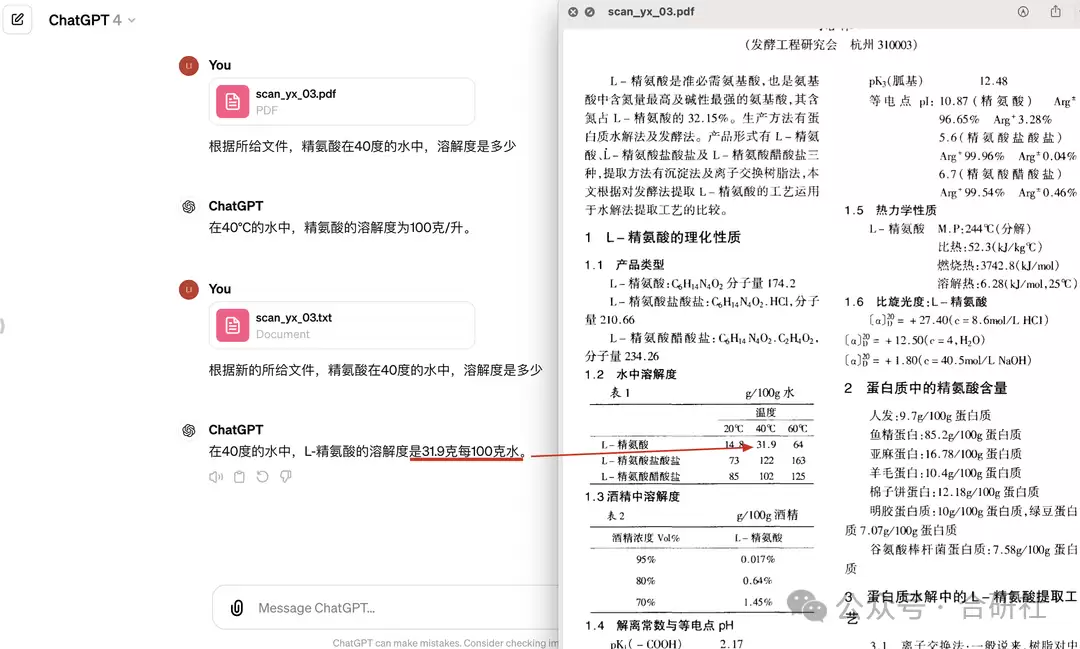Click the answer text '31.9克每100克水'
This screenshot has height=649, width=1080.
(470, 451)
